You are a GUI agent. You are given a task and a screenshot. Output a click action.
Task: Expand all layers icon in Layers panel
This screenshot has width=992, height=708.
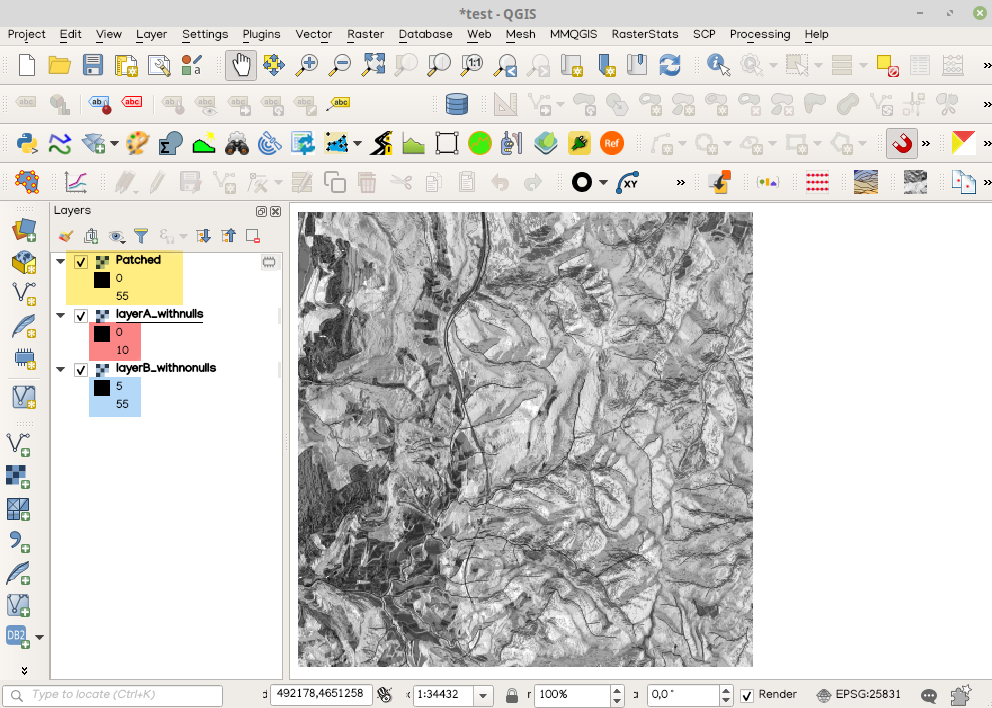(203, 236)
